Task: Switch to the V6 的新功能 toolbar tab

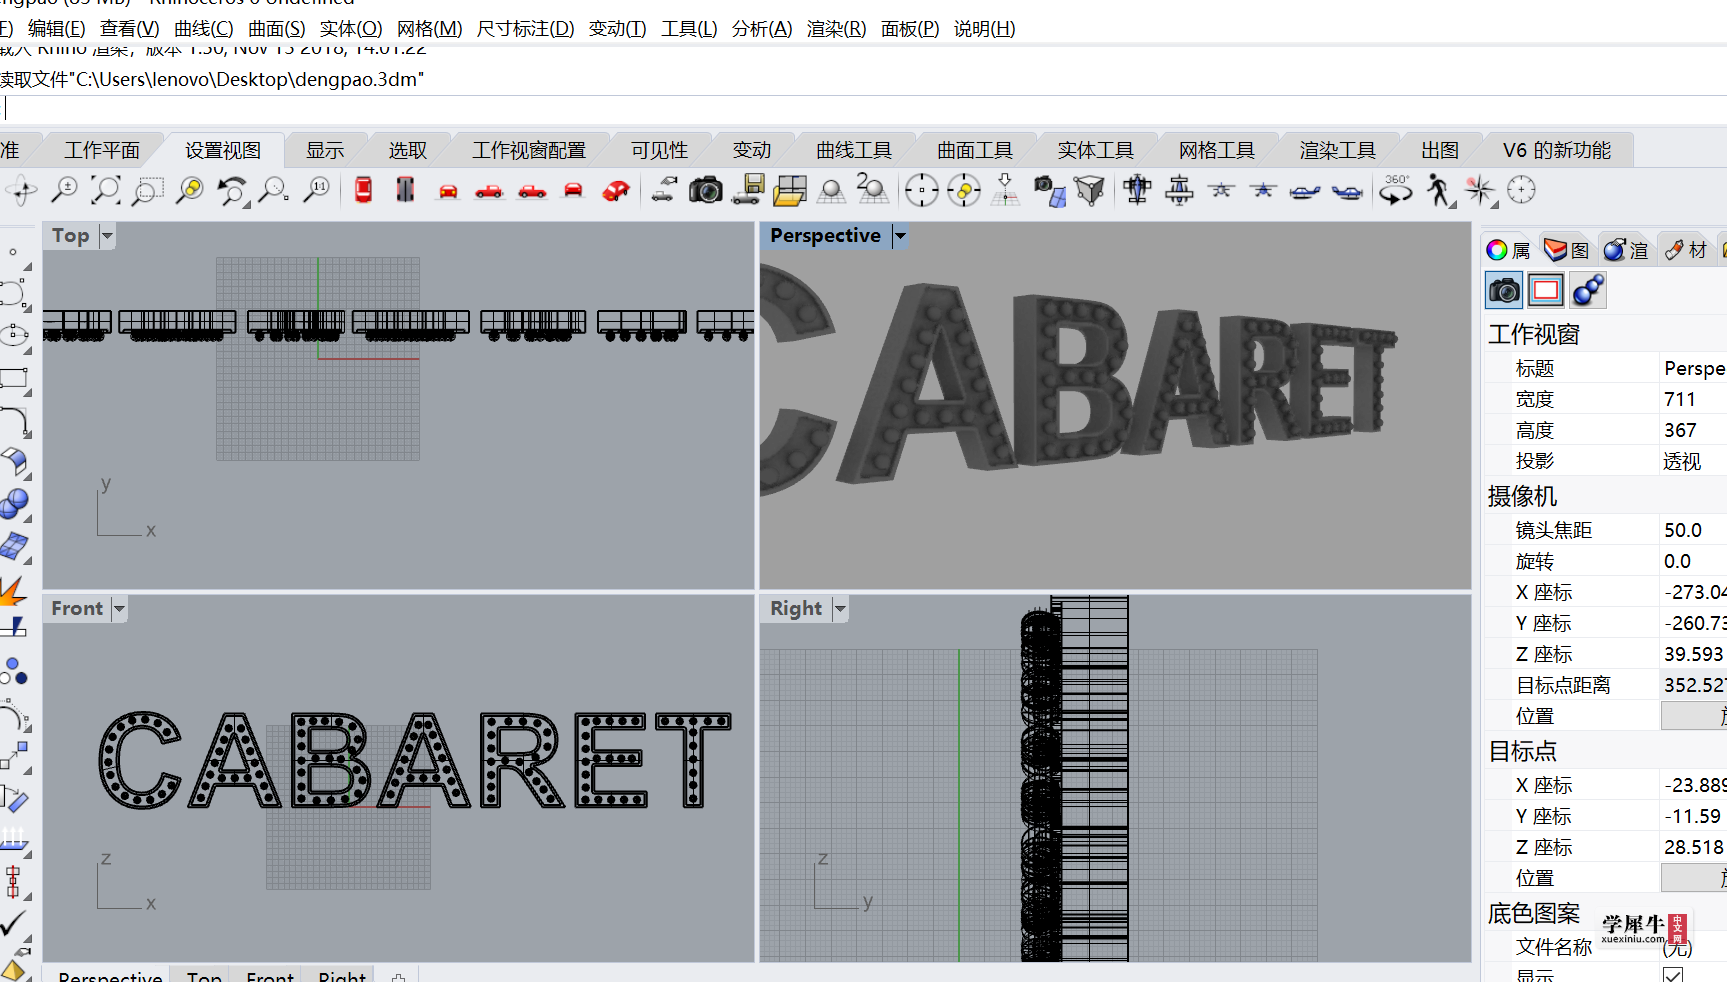Action: pos(1557,150)
